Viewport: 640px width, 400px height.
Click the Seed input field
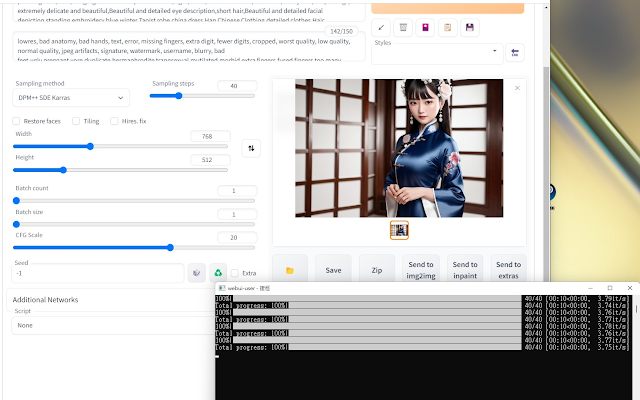[x=98, y=273]
